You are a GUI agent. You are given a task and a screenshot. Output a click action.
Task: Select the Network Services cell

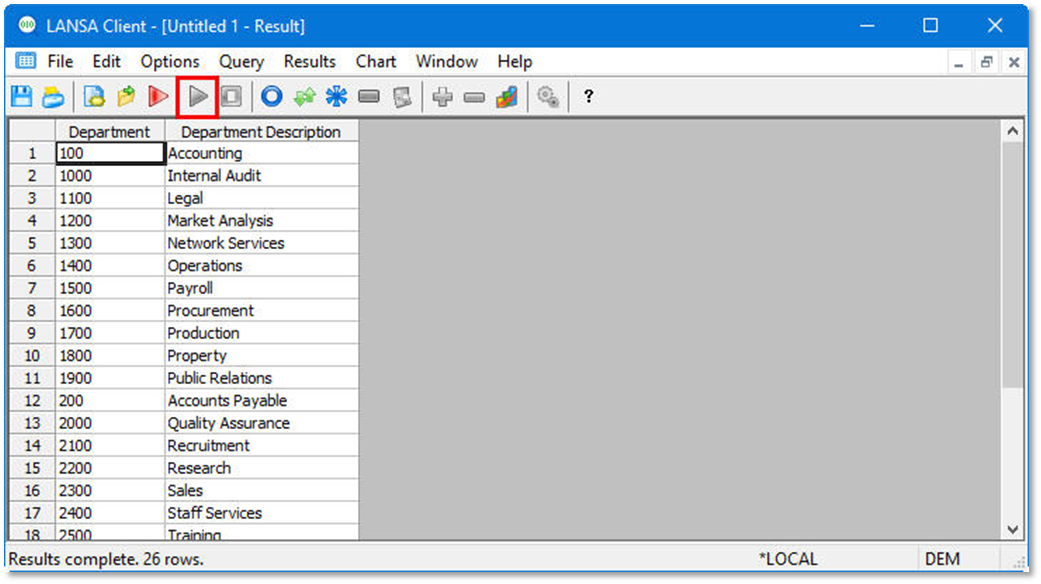tap(261, 243)
